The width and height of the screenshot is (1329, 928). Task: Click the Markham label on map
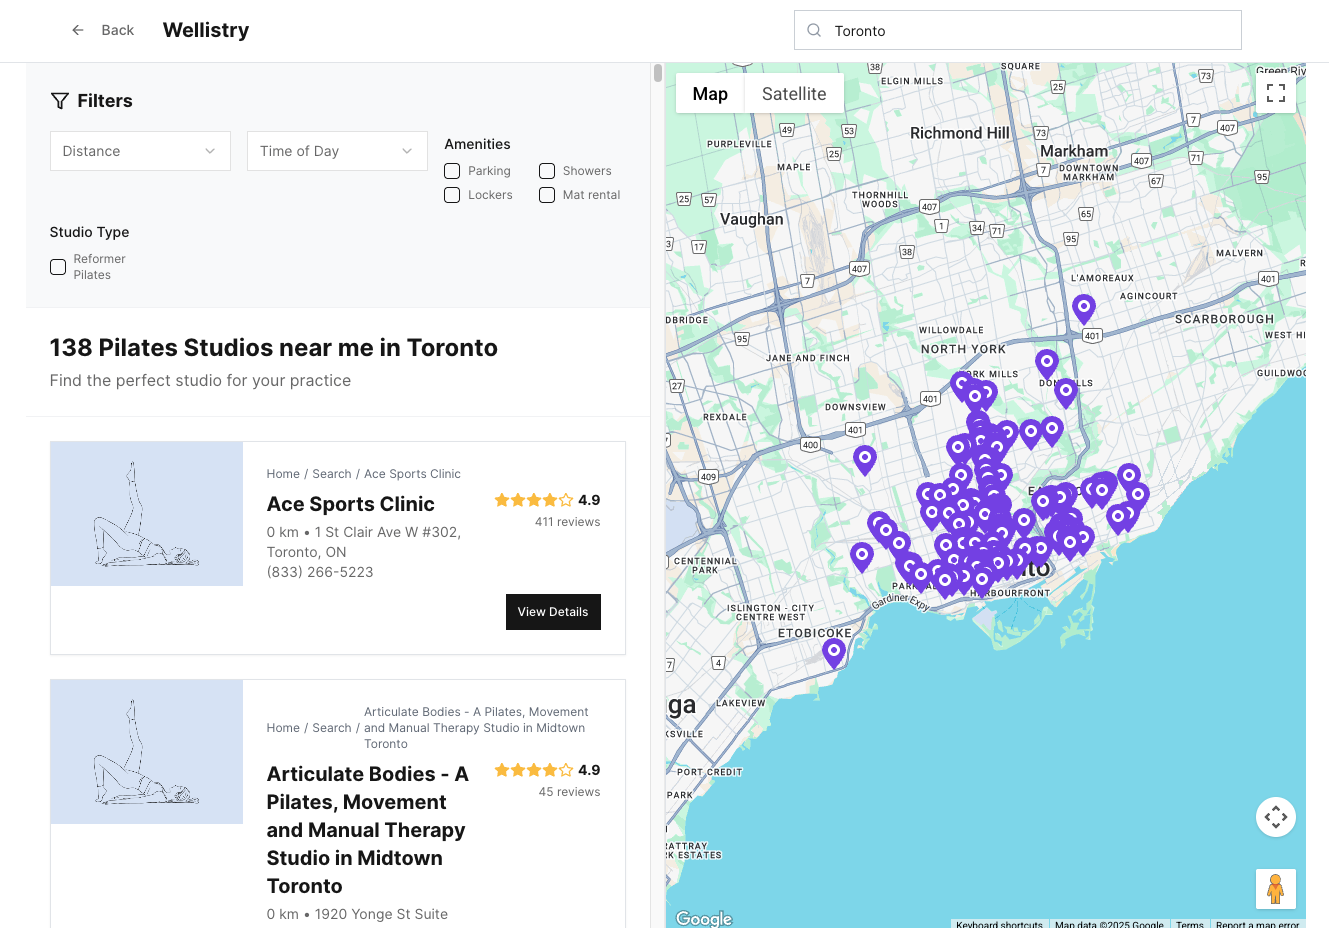tap(1074, 151)
